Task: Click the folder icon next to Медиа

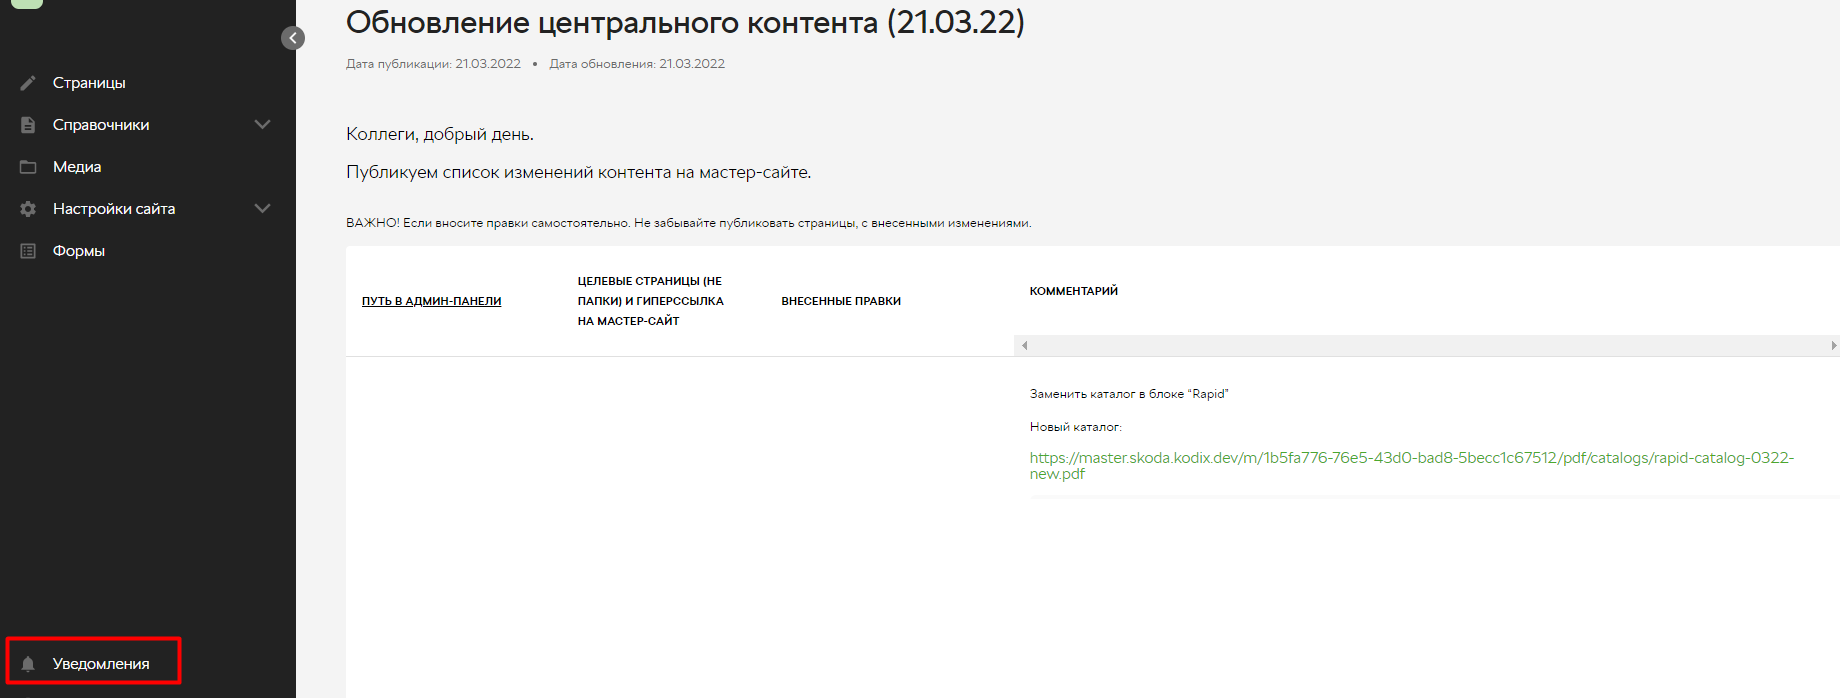Action: [x=28, y=167]
